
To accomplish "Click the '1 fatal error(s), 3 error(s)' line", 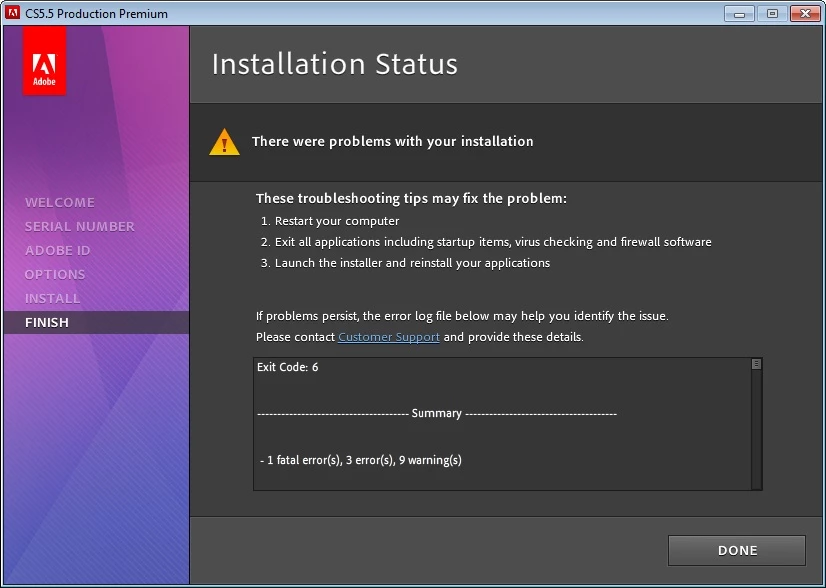I will tap(361, 460).
